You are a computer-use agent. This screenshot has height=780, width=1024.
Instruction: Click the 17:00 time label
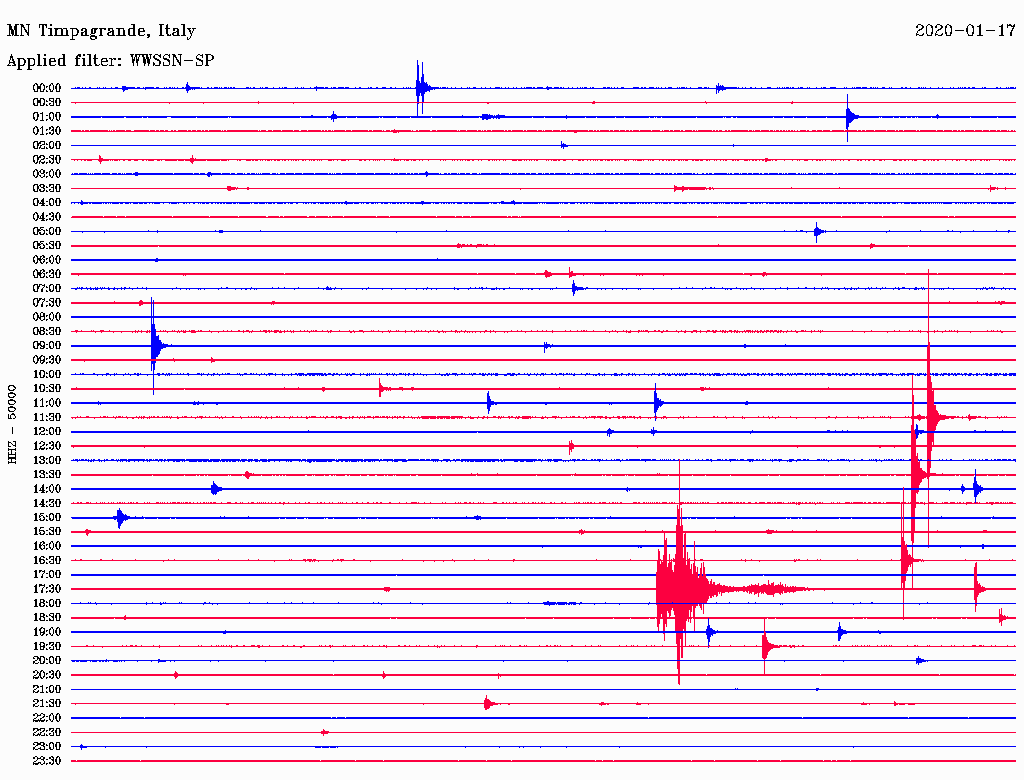[47, 575]
